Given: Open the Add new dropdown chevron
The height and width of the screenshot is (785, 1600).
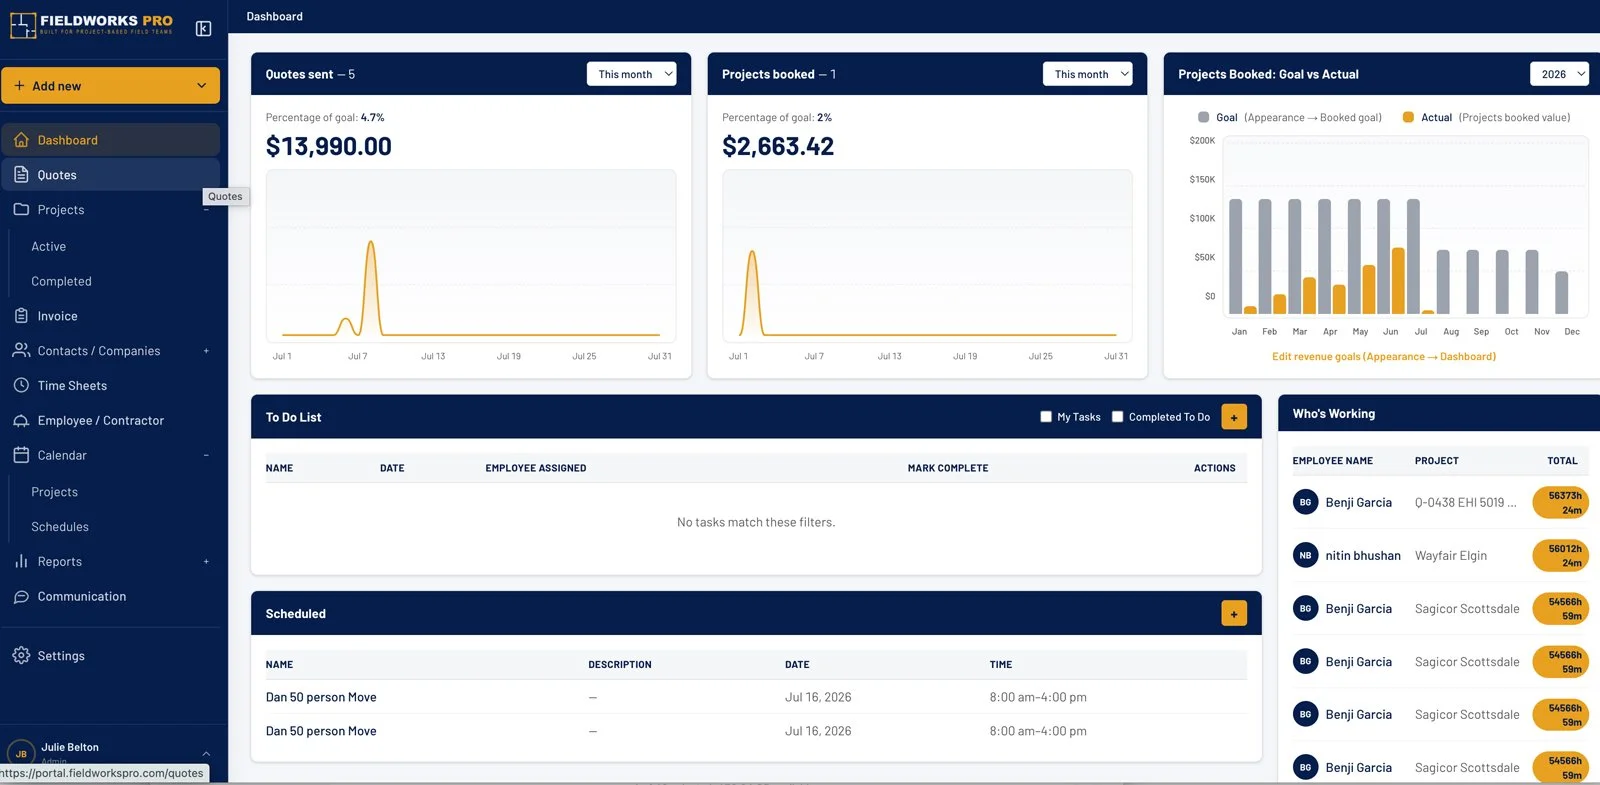Looking at the screenshot, I should pyautogui.click(x=201, y=86).
